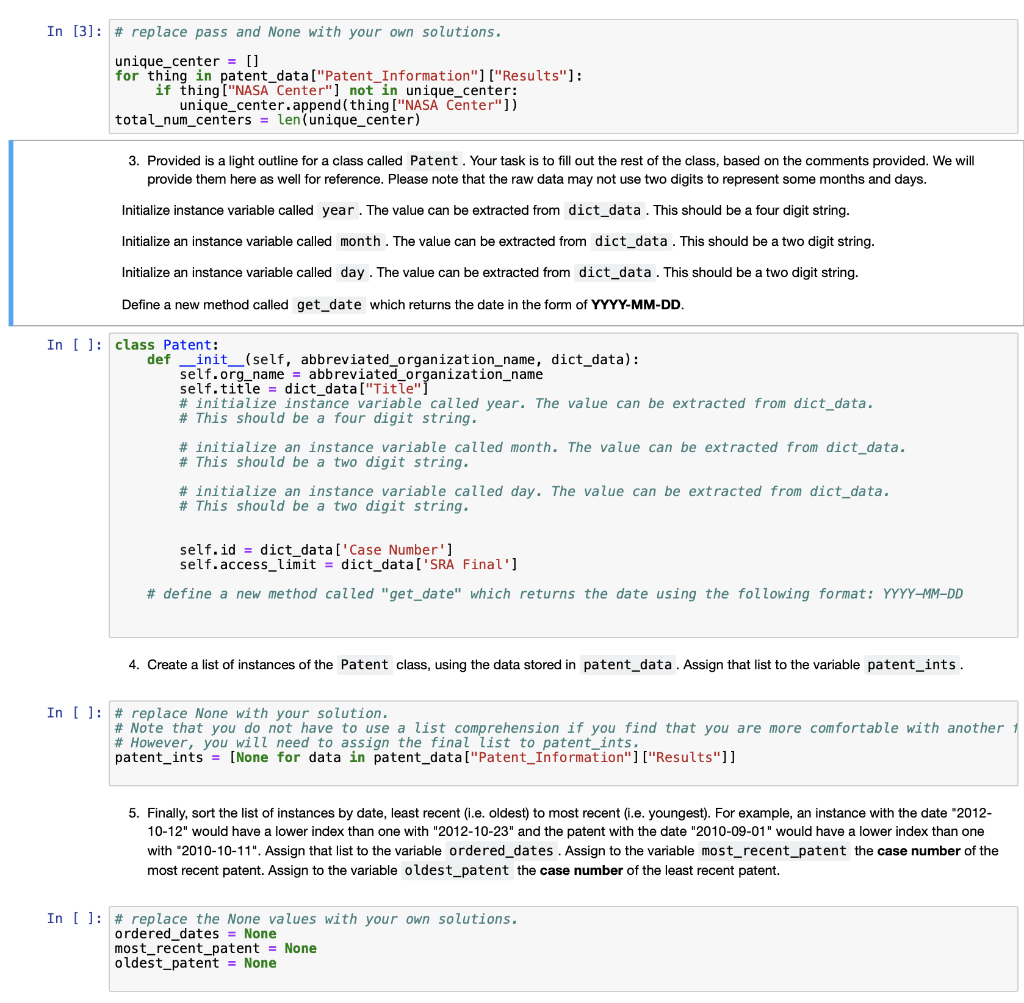Click the inline code 'day' in the instructions

pyautogui.click(x=352, y=272)
